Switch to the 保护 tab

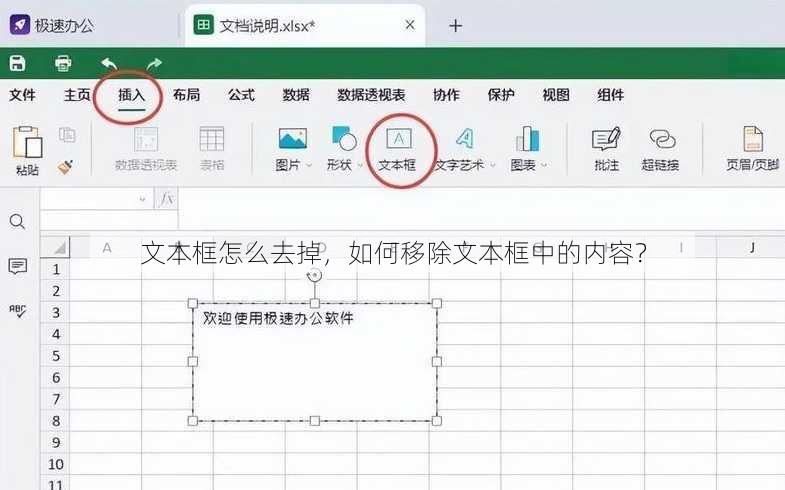[x=501, y=95]
